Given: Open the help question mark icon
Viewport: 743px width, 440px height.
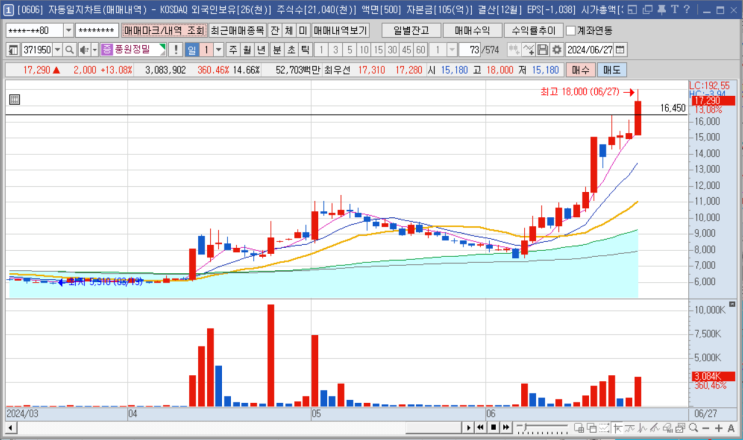Looking at the screenshot, I should (687, 9).
